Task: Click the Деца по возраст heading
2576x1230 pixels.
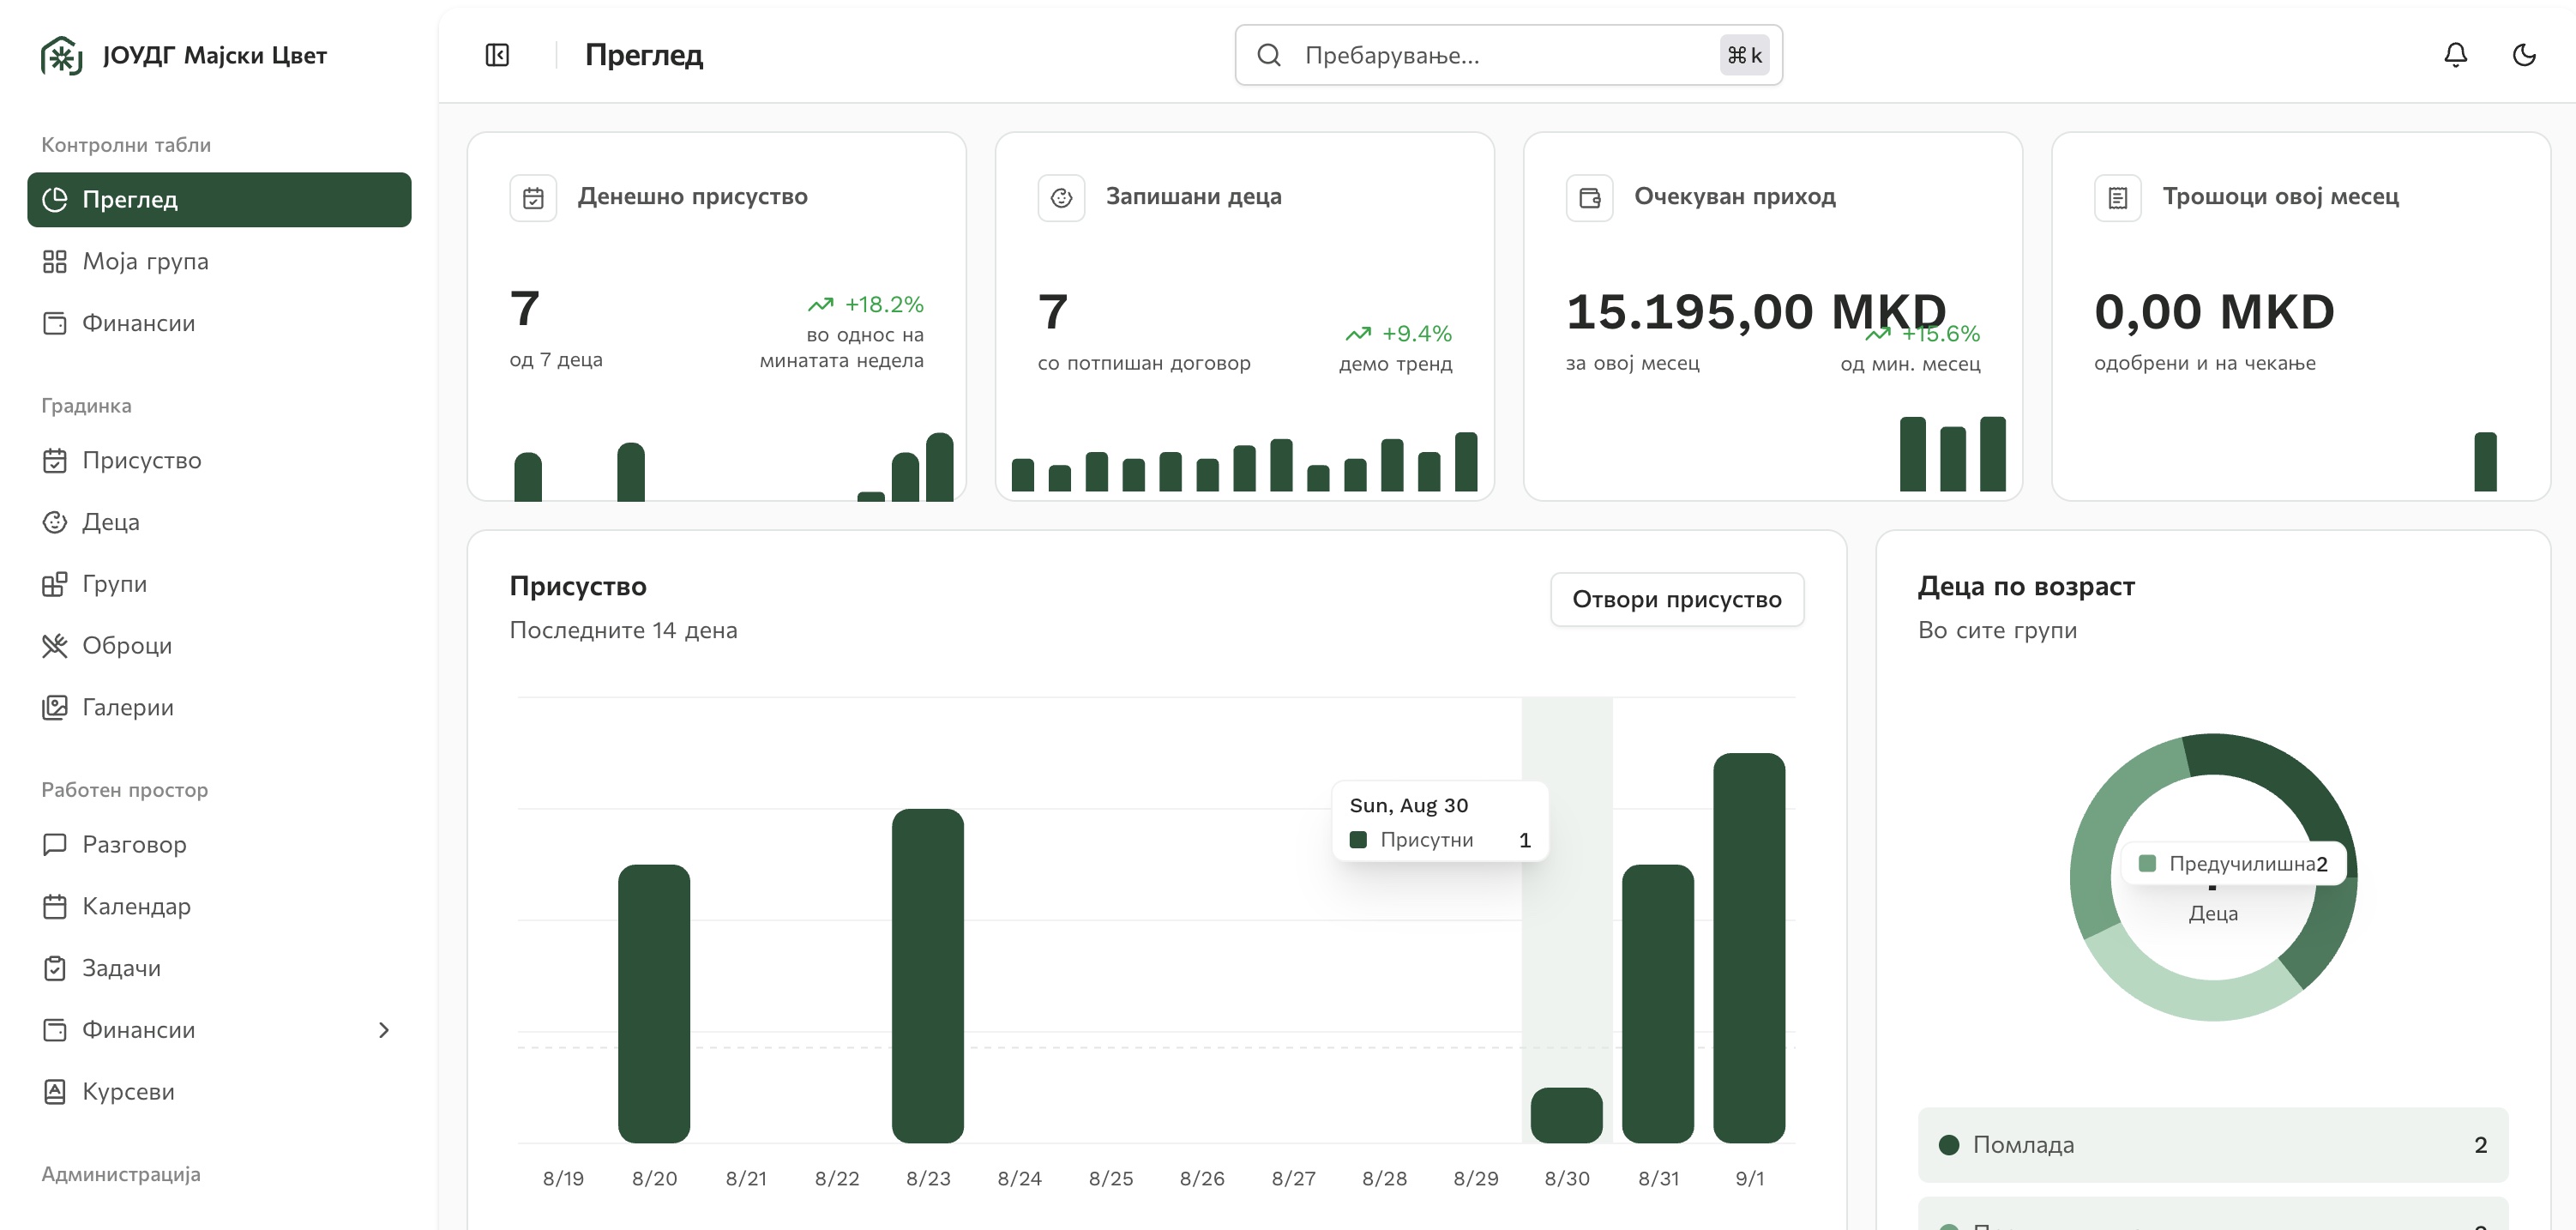Action: coord(2026,586)
